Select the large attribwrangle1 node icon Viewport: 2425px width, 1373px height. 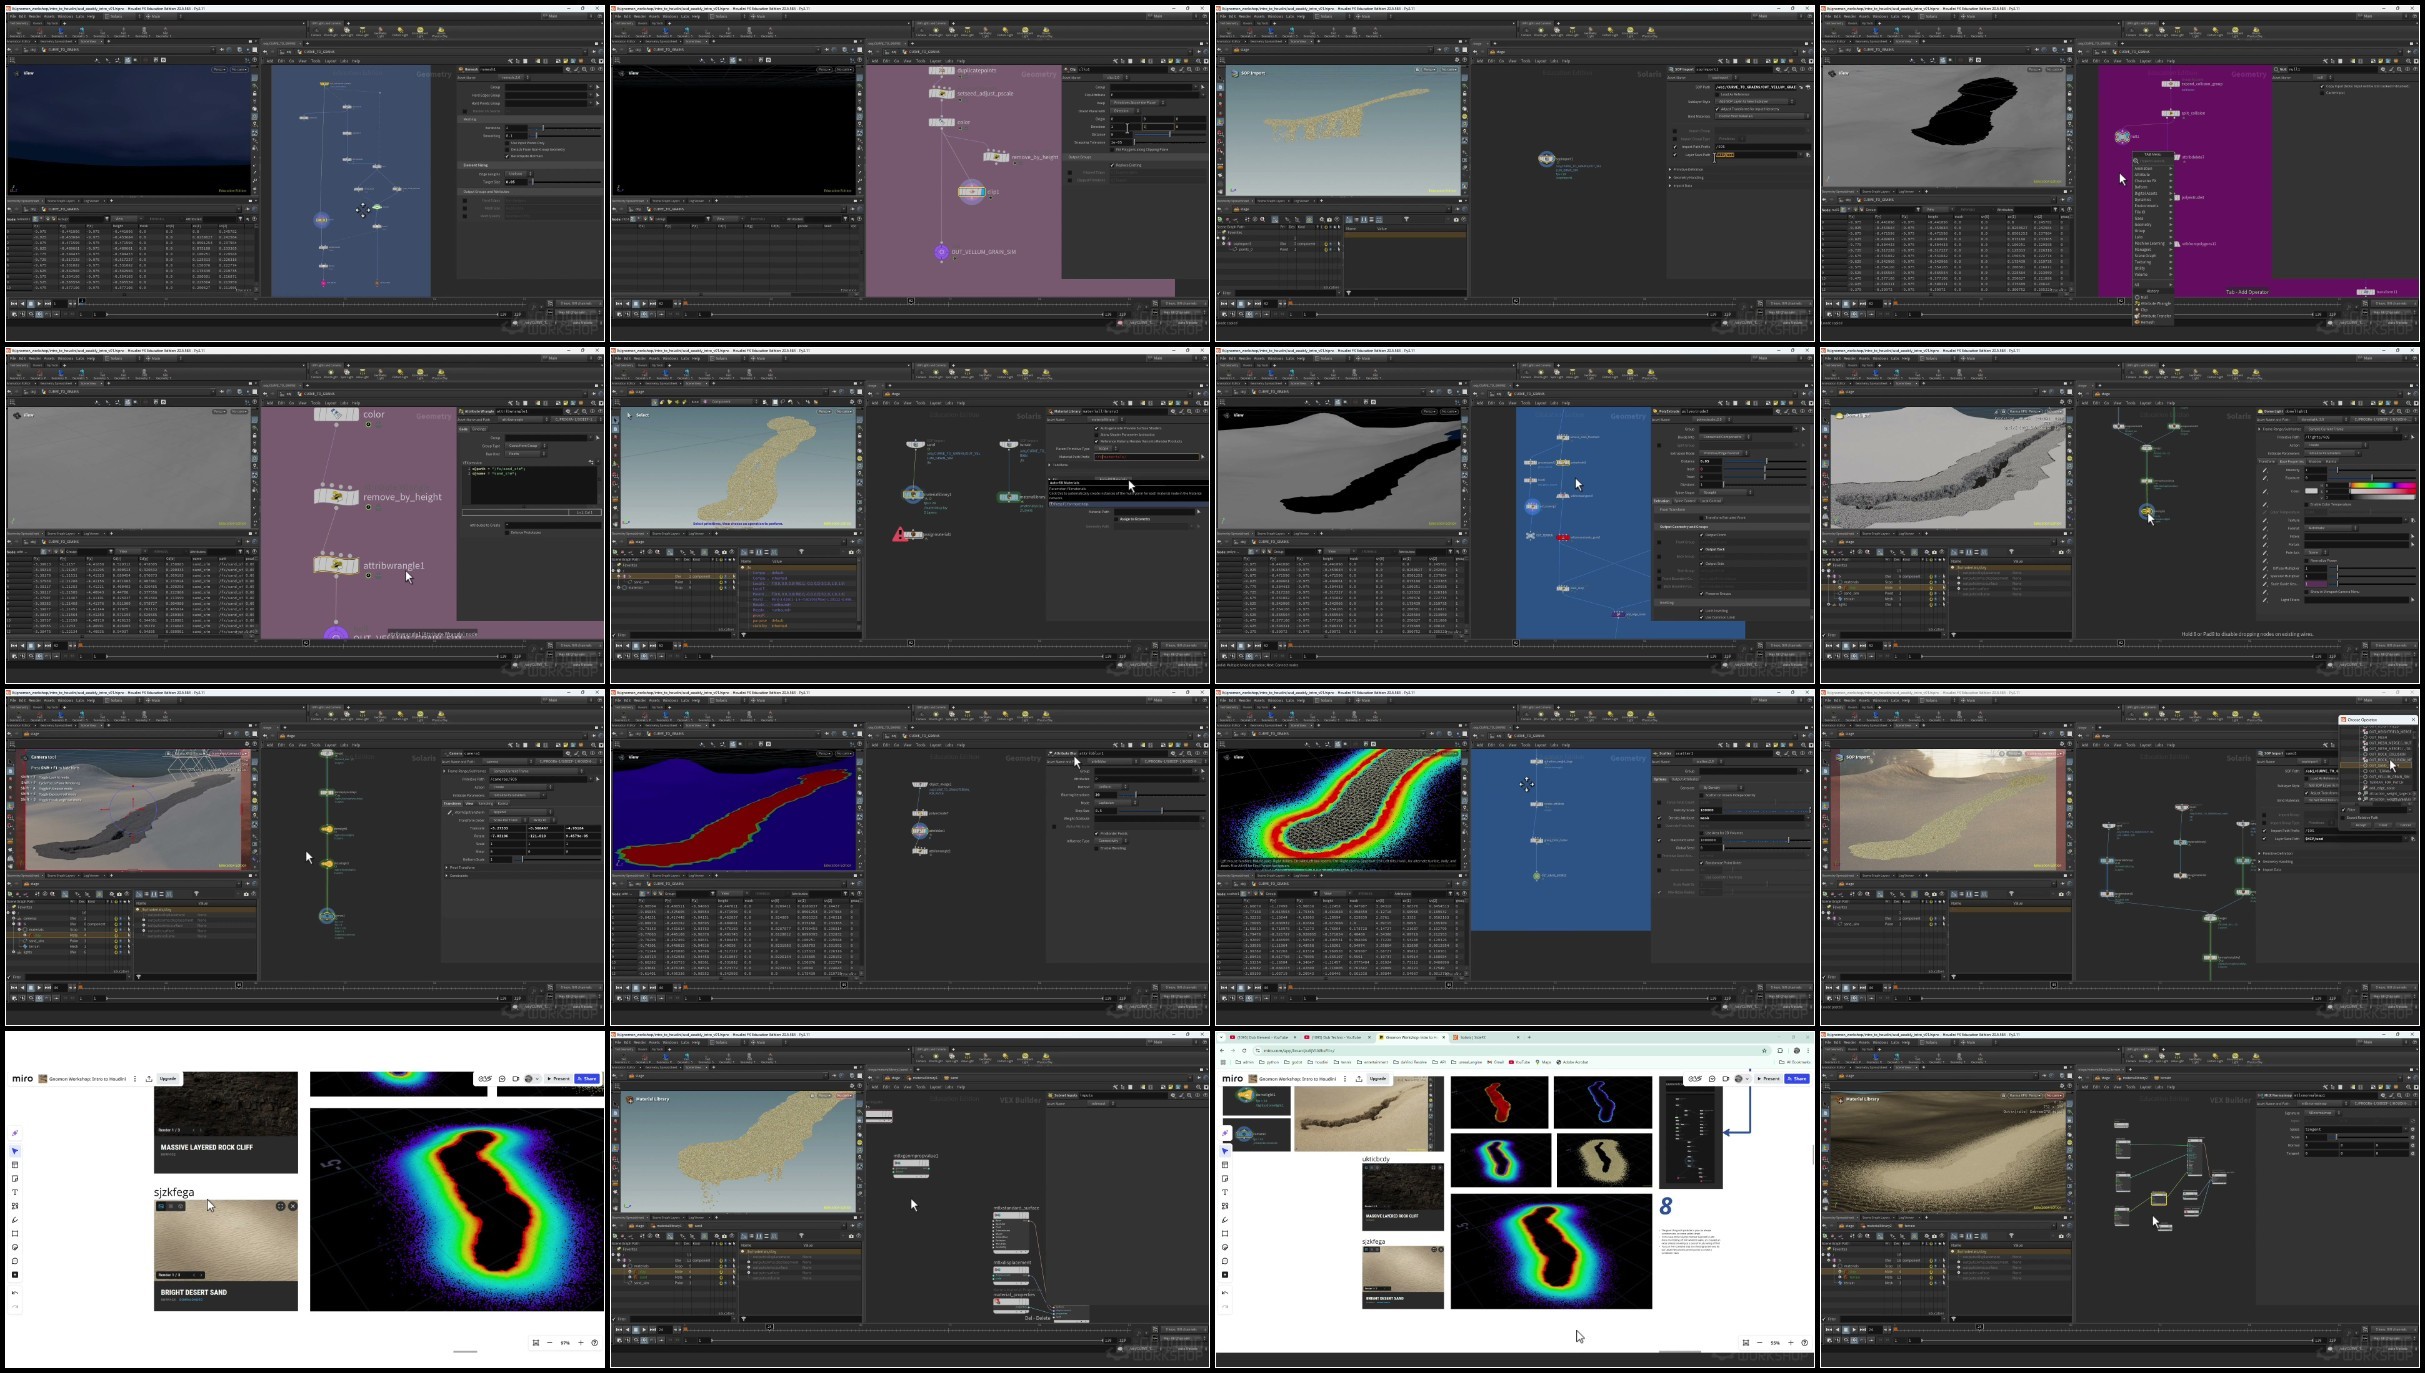click(336, 566)
